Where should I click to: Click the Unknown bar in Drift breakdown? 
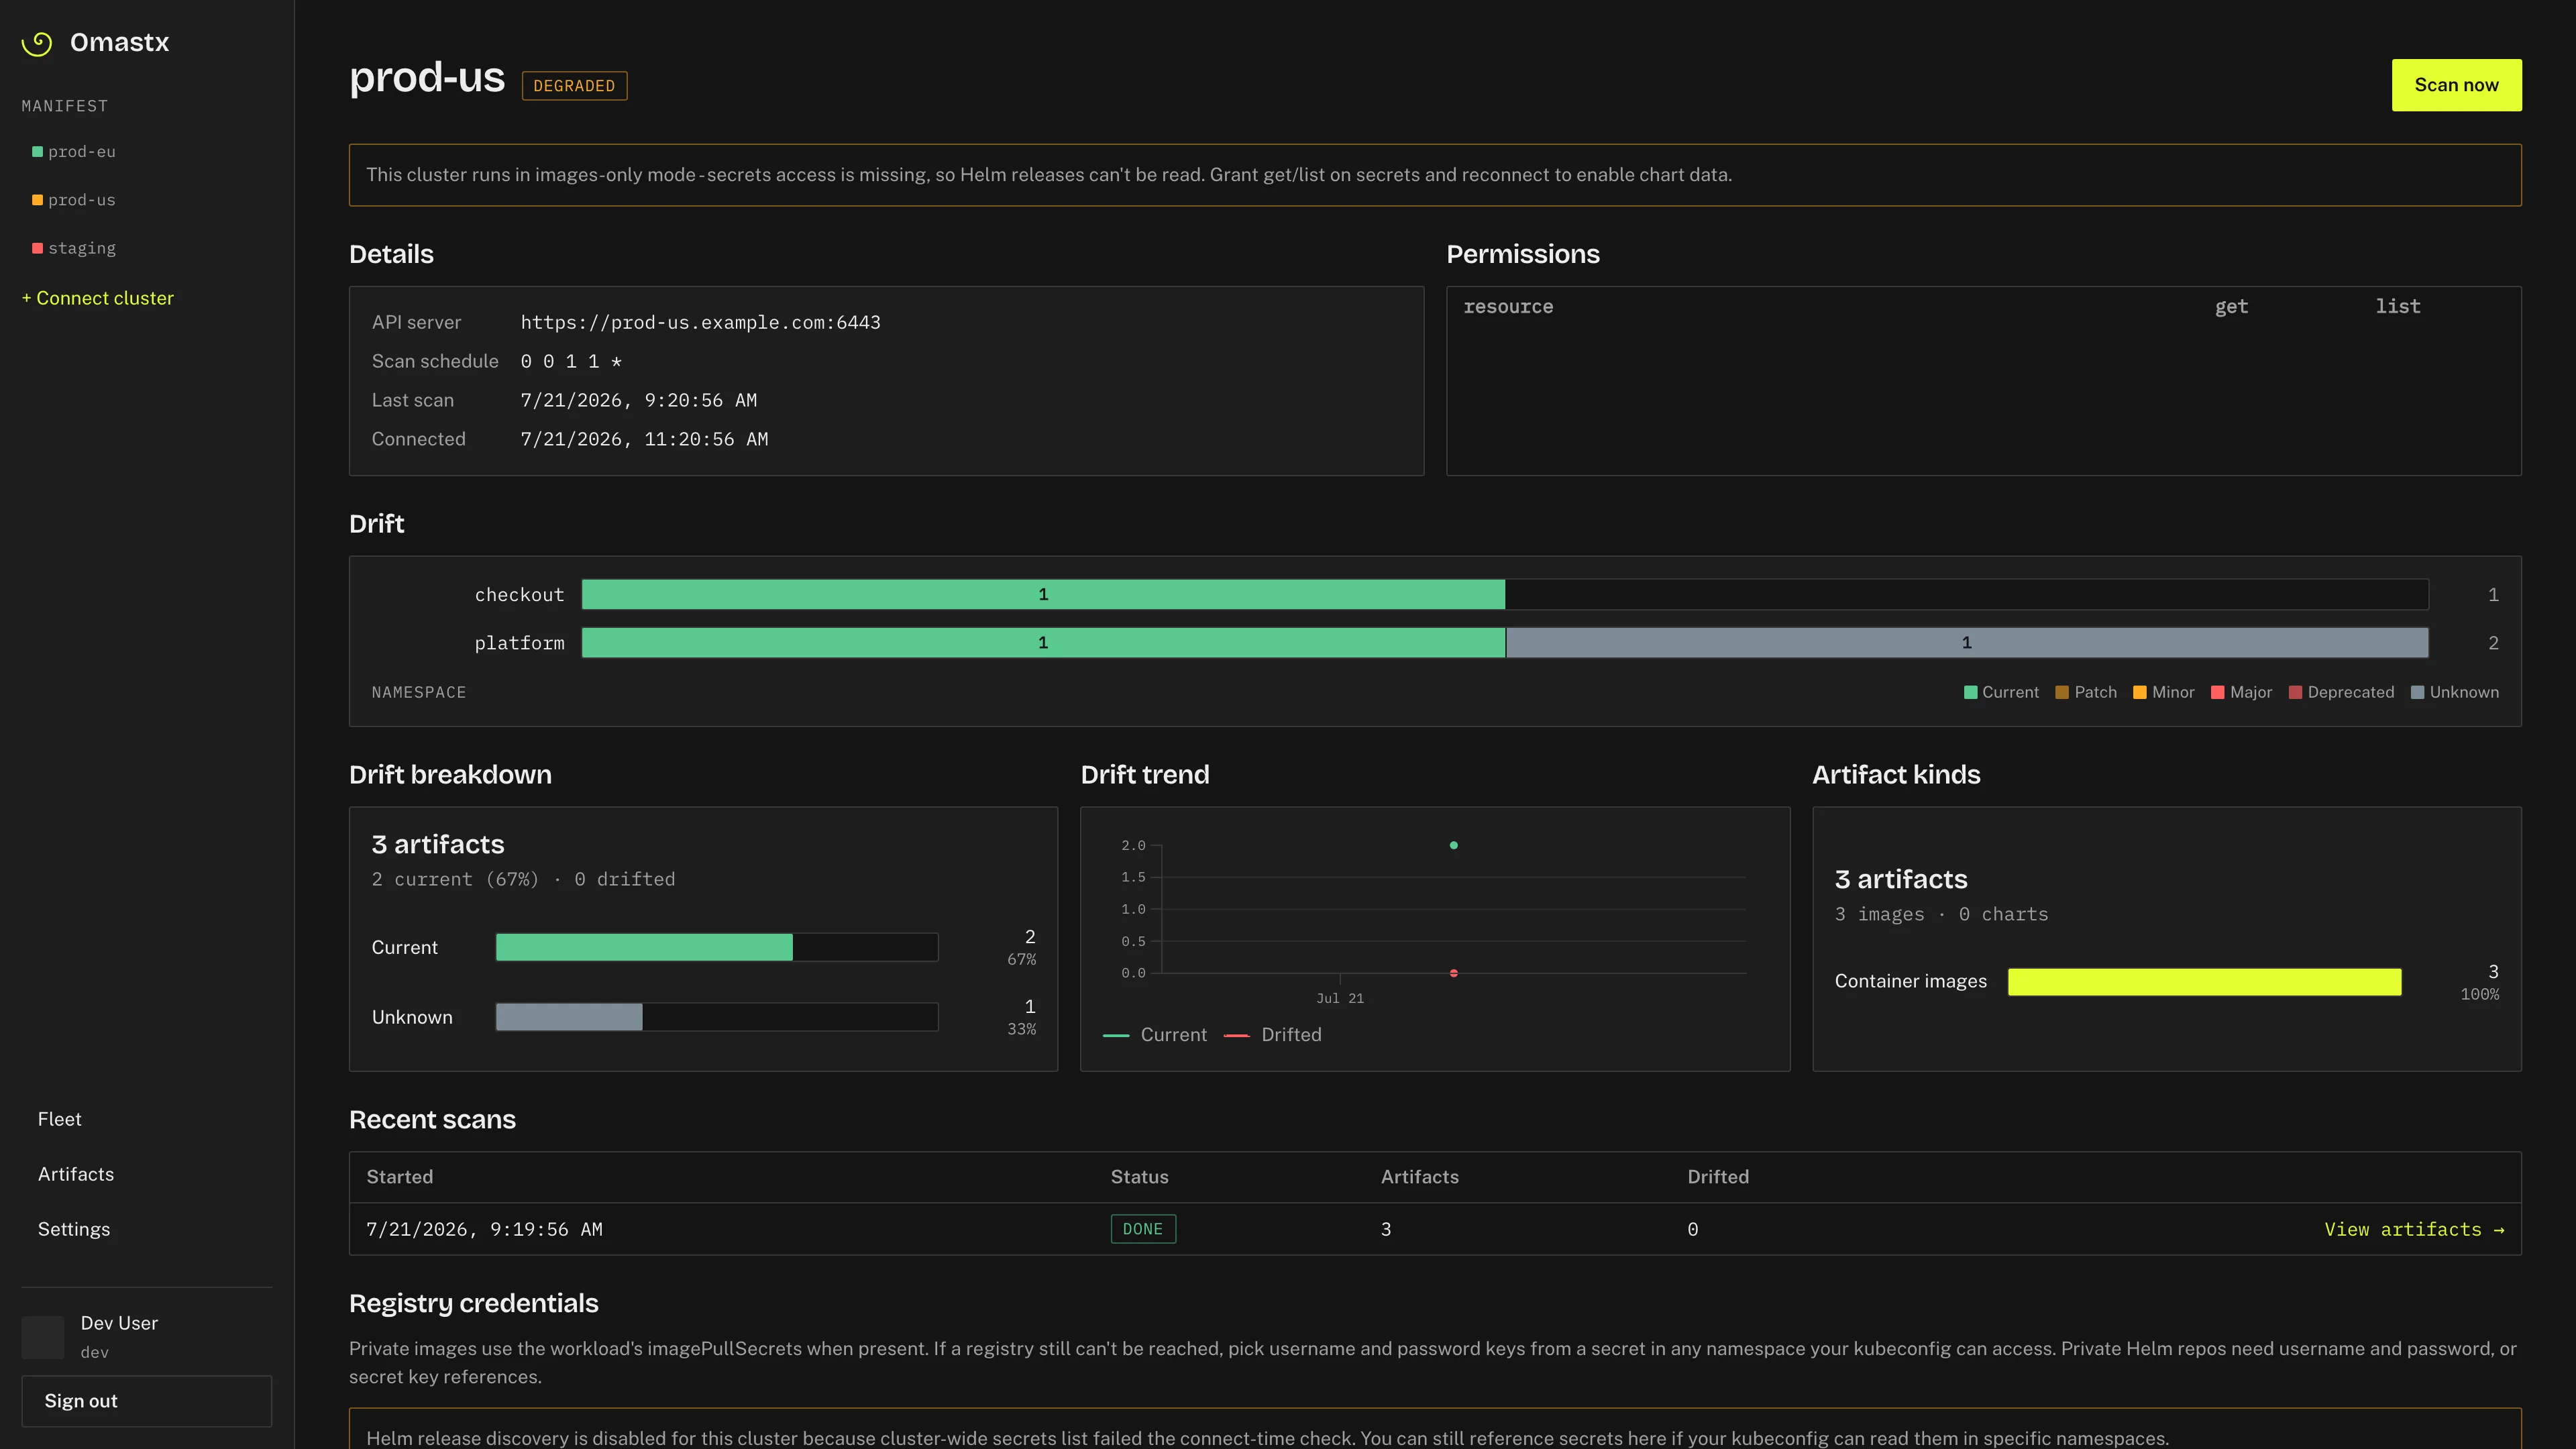pos(569,1017)
